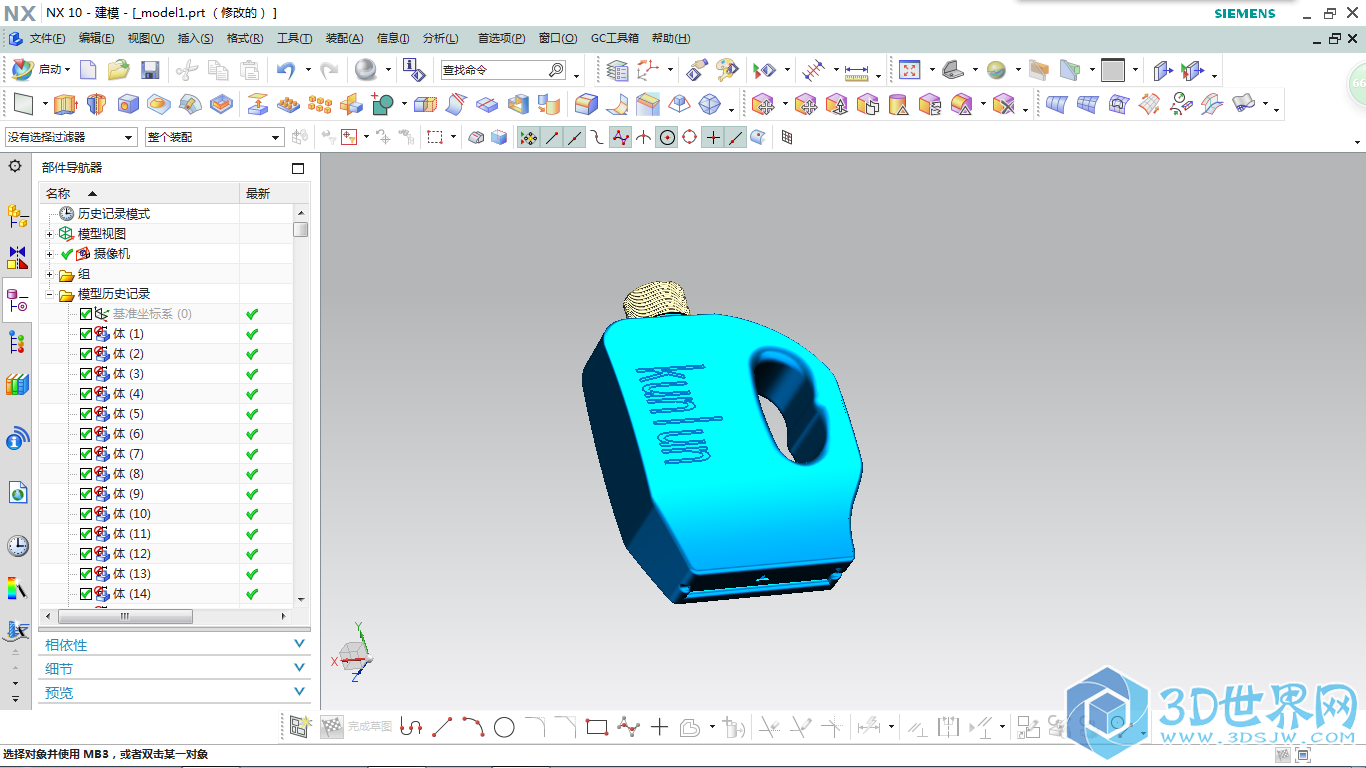The width and height of the screenshot is (1366, 768).
Task: Click the part navigator horizontal scrollbar thumb
Action: click(x=125, y=617)
